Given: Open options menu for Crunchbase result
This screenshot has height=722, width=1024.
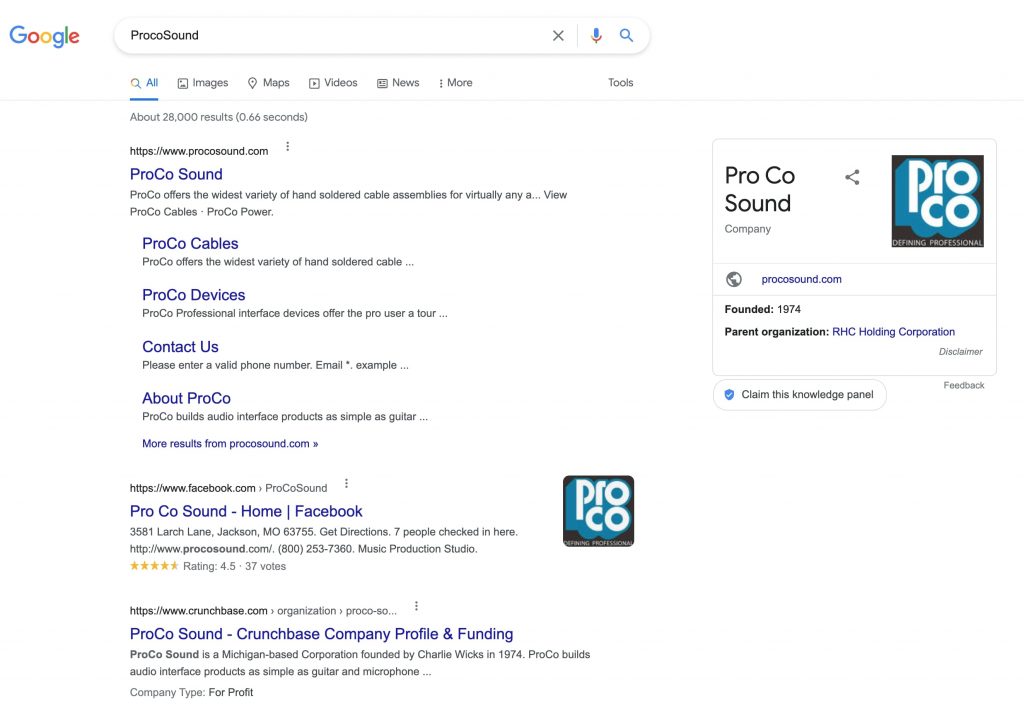Looking at the screenshot, I should coord(416,606).
